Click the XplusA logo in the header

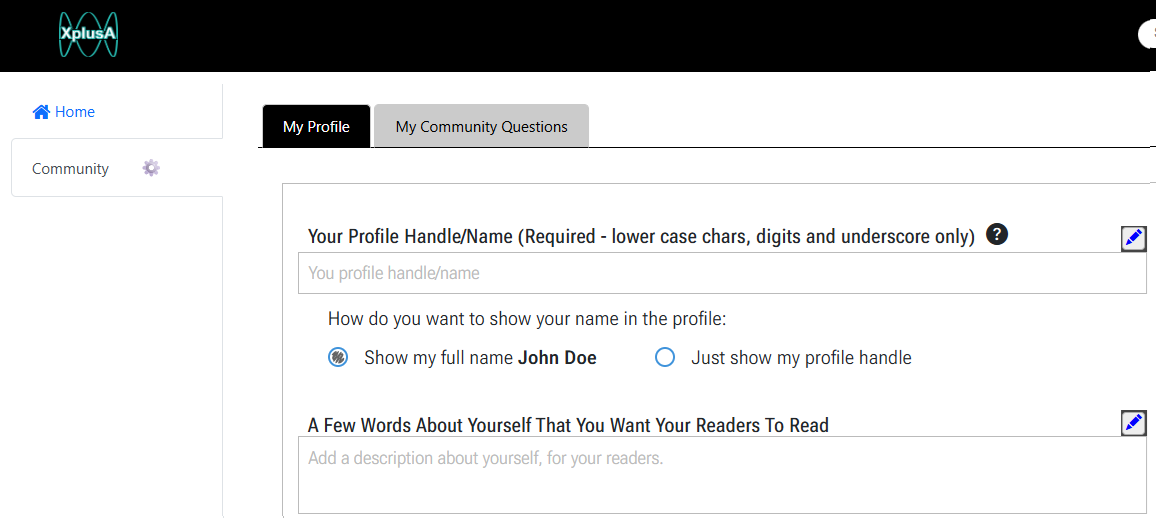[88, 34]
